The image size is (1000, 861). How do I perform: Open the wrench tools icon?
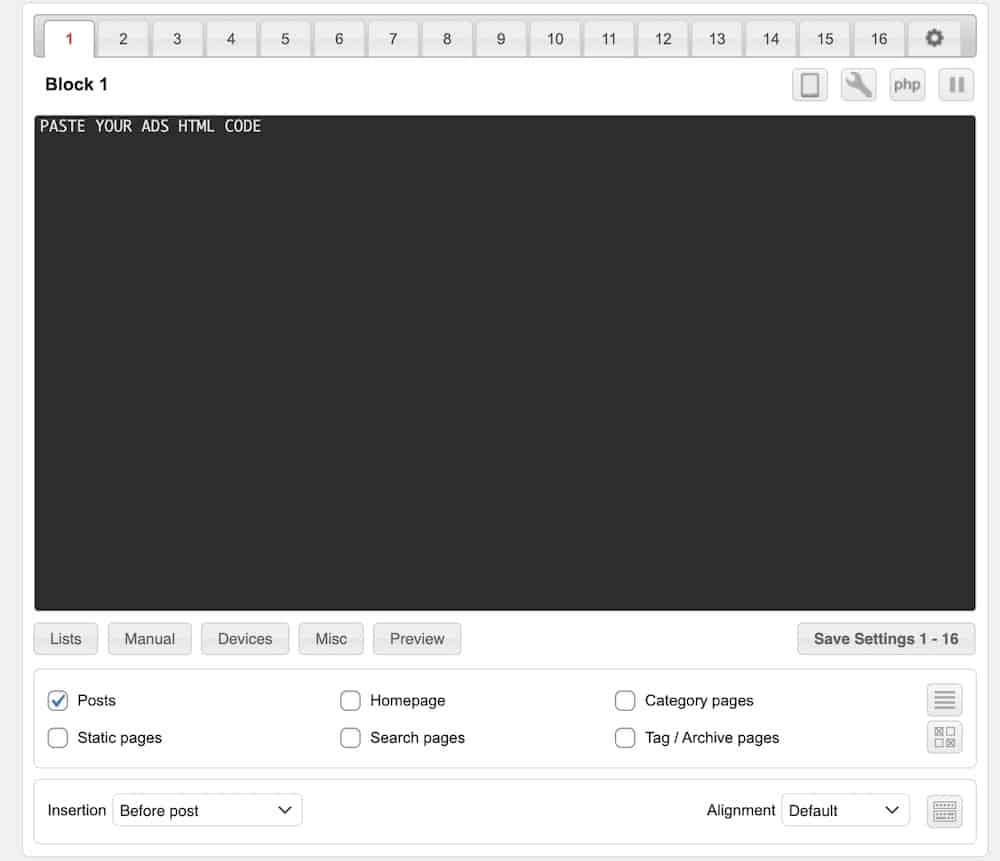coord(858,85)
